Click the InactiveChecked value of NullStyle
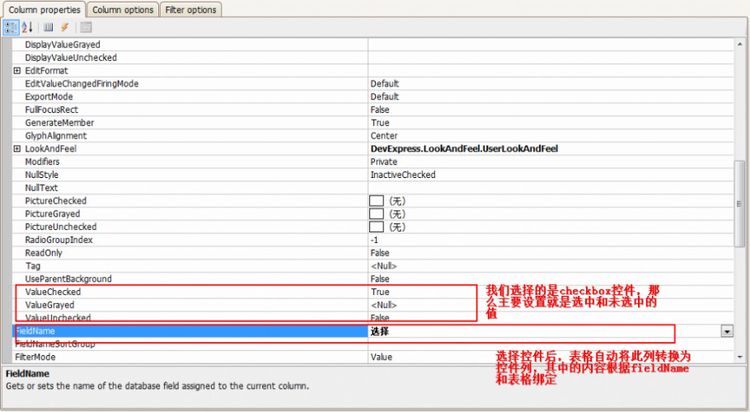The width and height of the screenshot is (750, 412). point(403,175)
